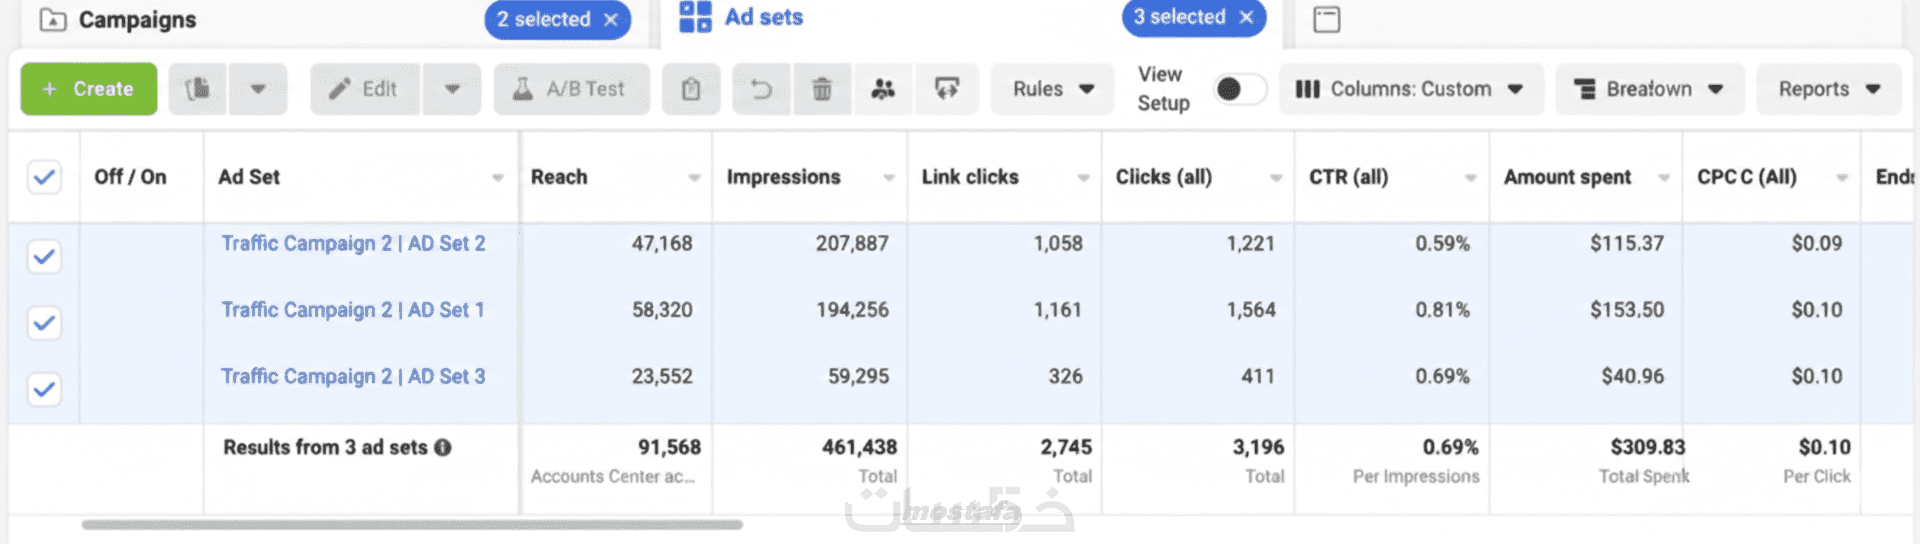
Task: Open the side panel layout icon
Action: pos(1327,19)
